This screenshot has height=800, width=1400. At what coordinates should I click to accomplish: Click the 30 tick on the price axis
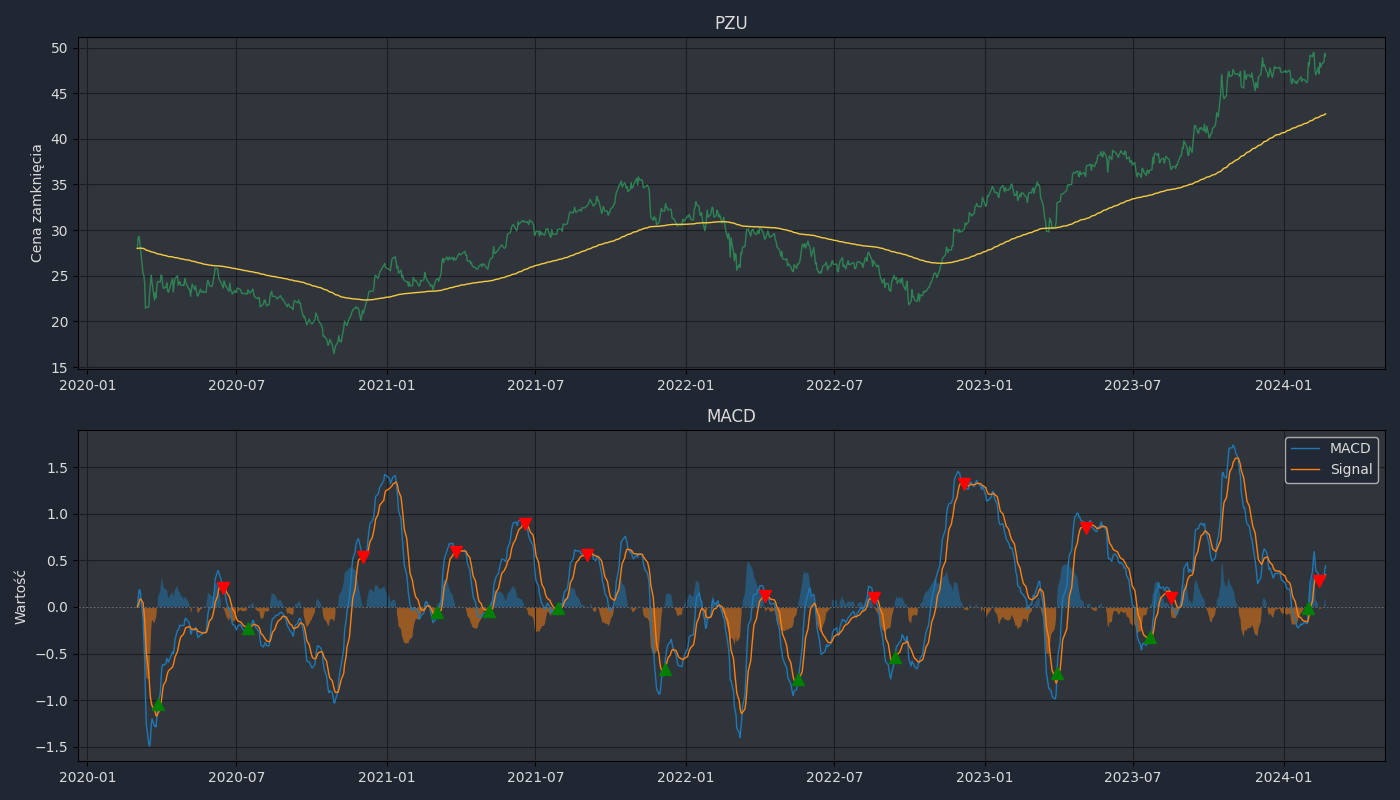[59, 230]
